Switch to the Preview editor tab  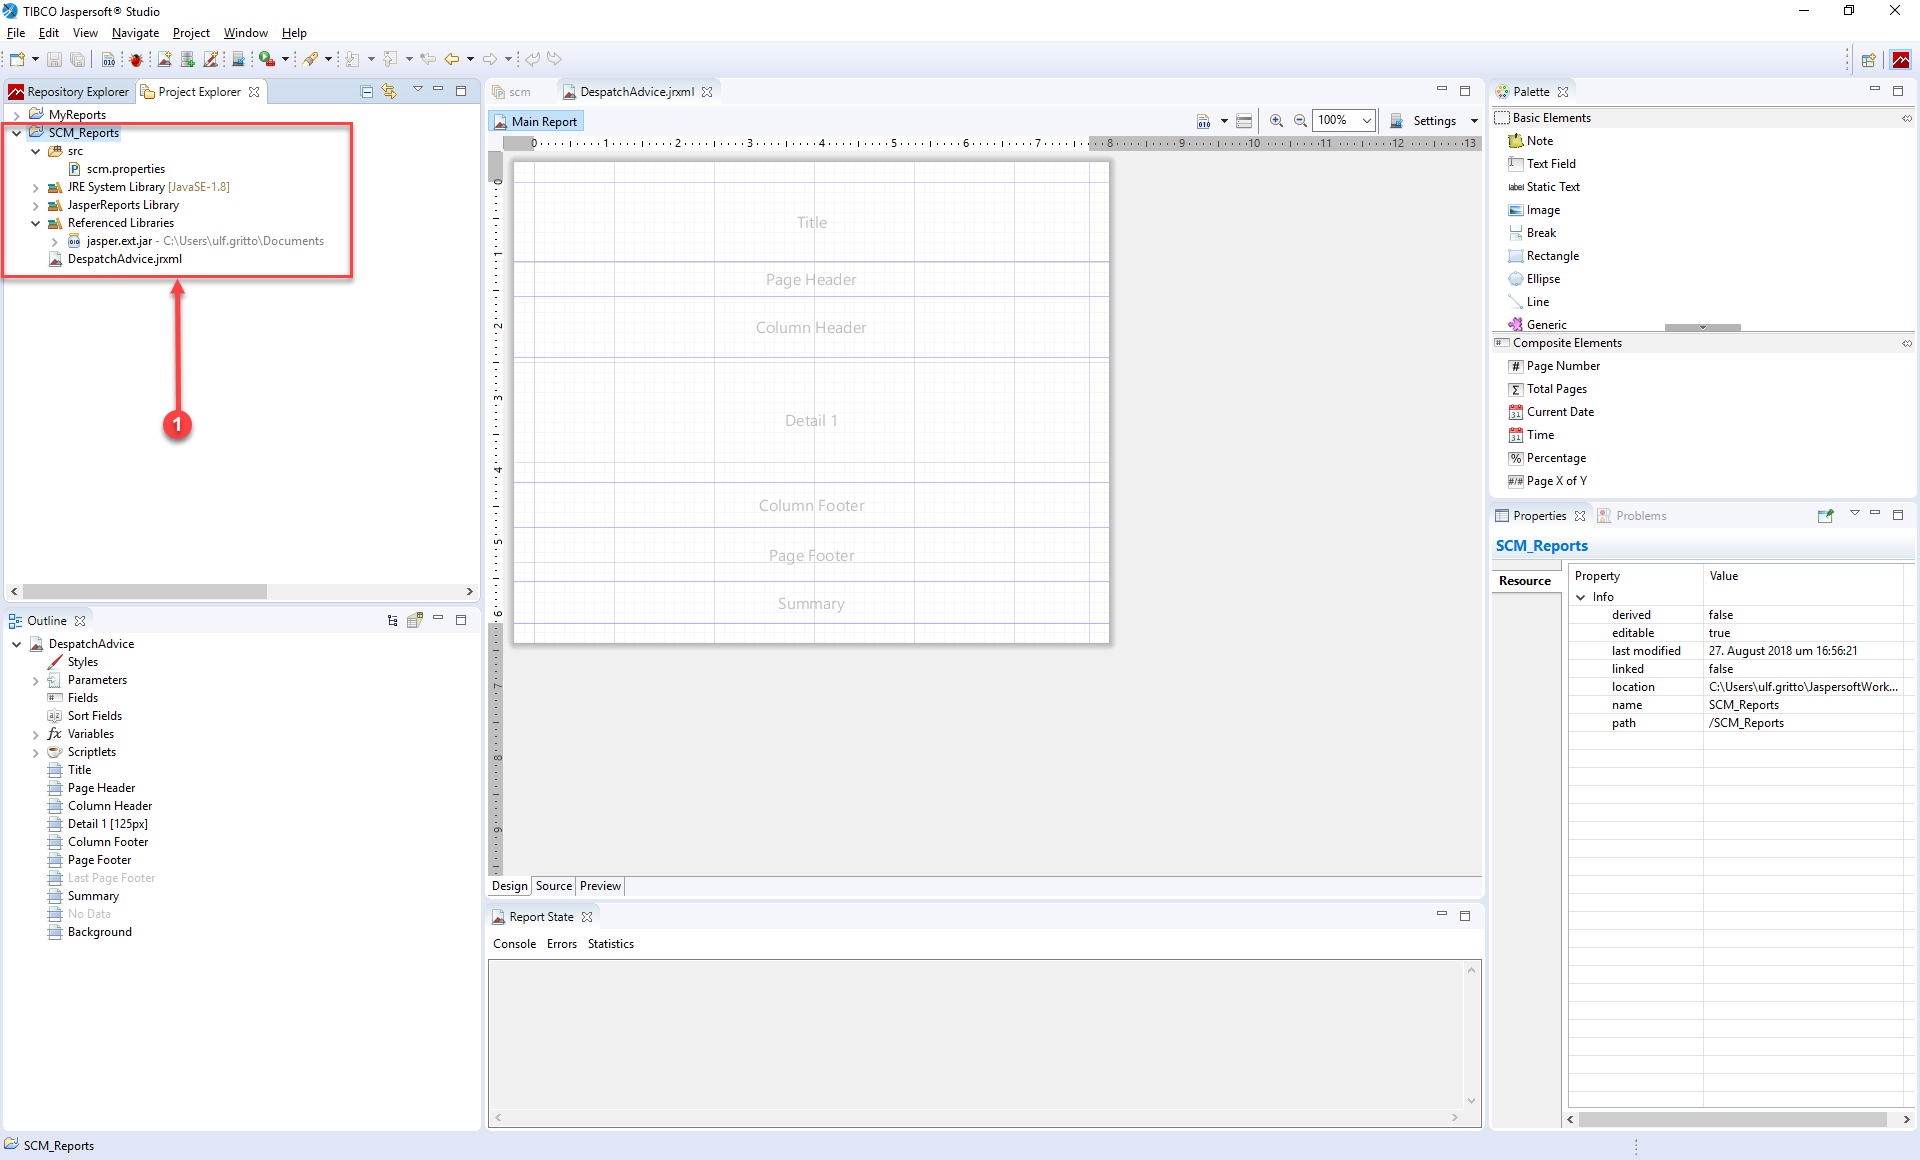pos(600,886)
